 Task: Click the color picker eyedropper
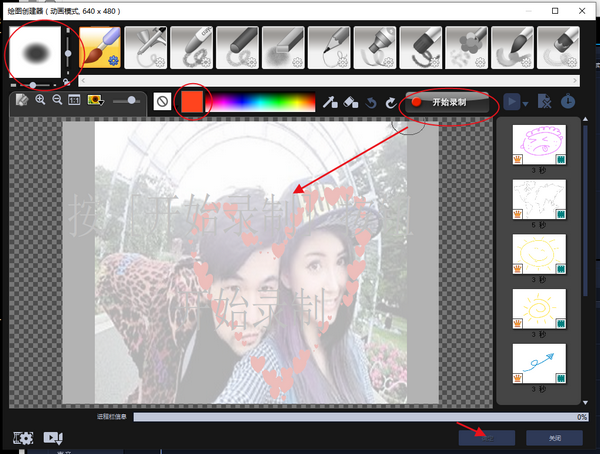click(x=329, y=102)
